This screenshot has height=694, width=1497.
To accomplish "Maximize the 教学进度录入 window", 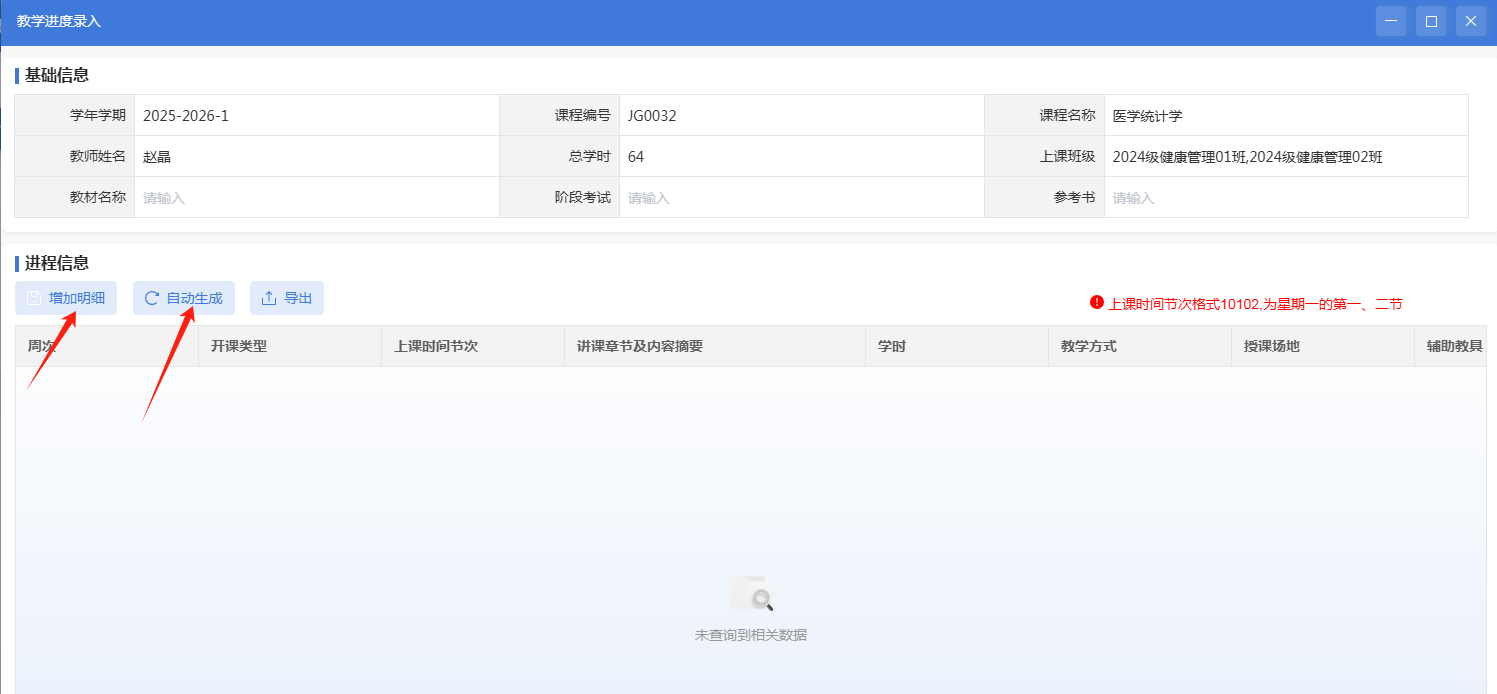I will [x=1431, y=21].
